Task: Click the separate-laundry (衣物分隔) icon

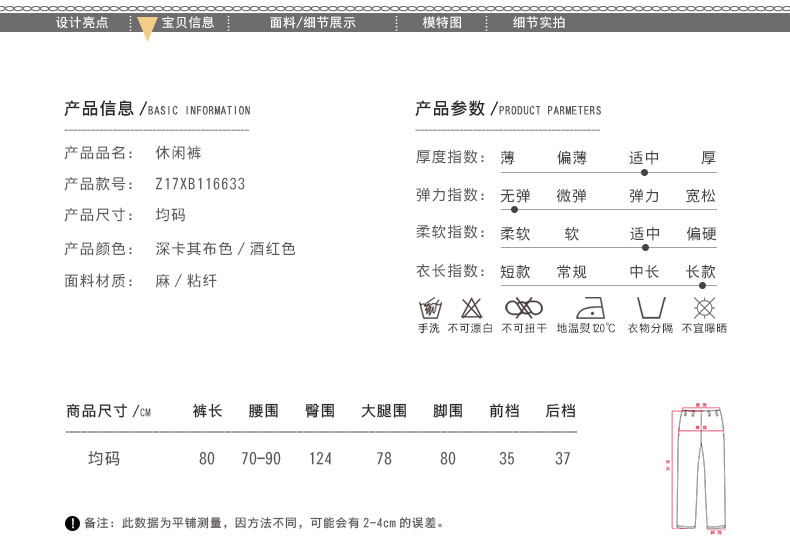Action: click(x=650, y=307)
